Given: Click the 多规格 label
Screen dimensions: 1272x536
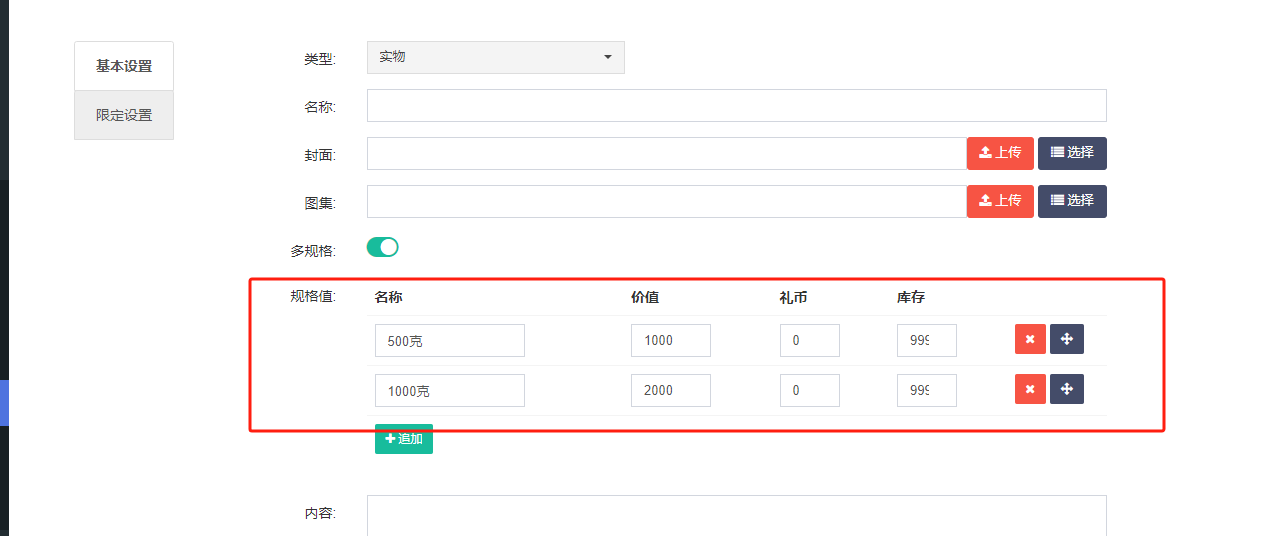Looking at the screenshot, I should tap(313, 251).
